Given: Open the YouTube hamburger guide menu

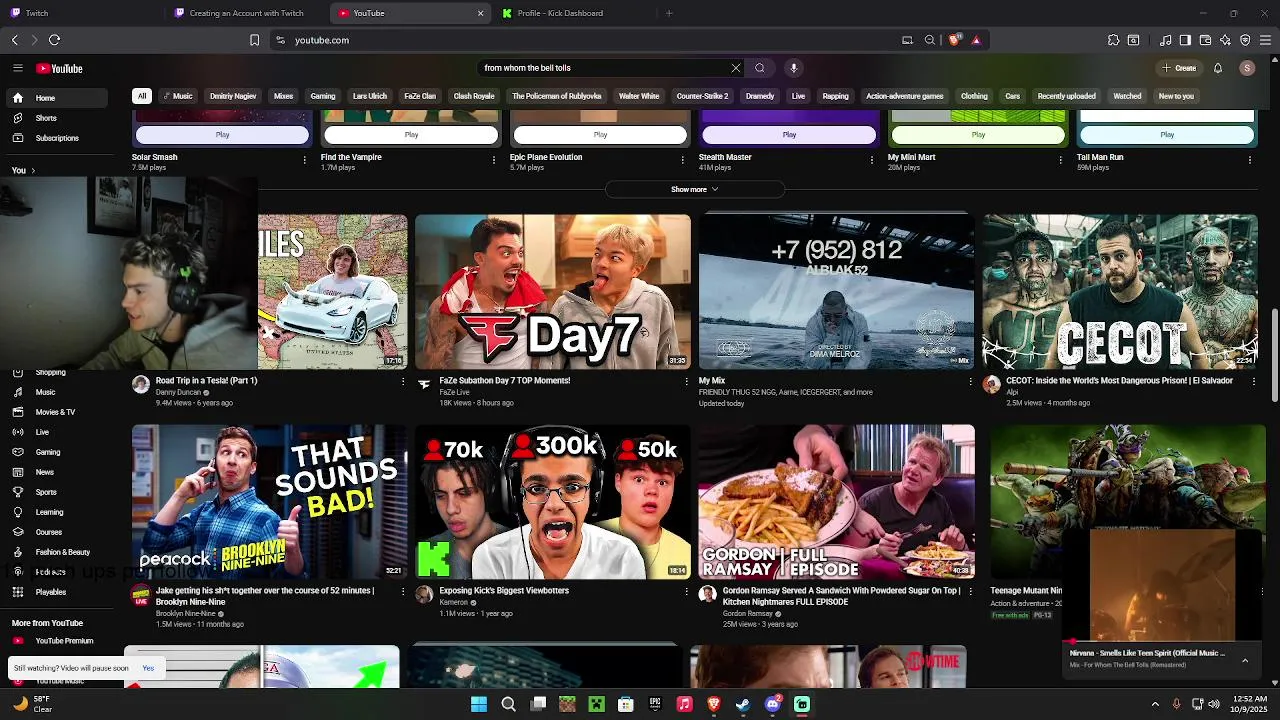Looking at the screenshot, I should click(x=17, y=68).
